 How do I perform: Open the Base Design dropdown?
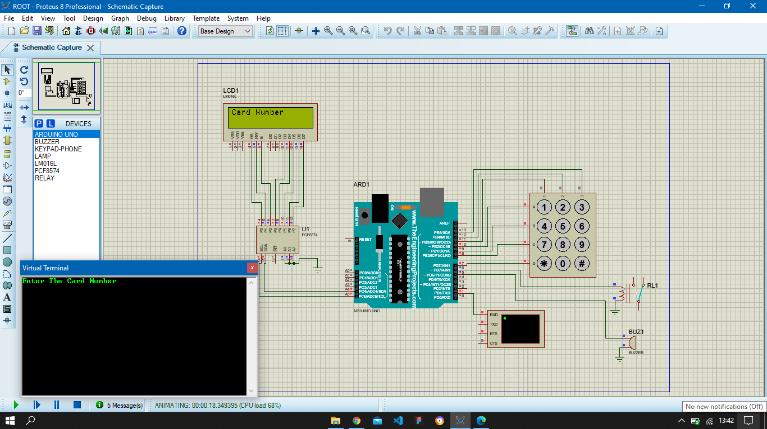(224, 31)
